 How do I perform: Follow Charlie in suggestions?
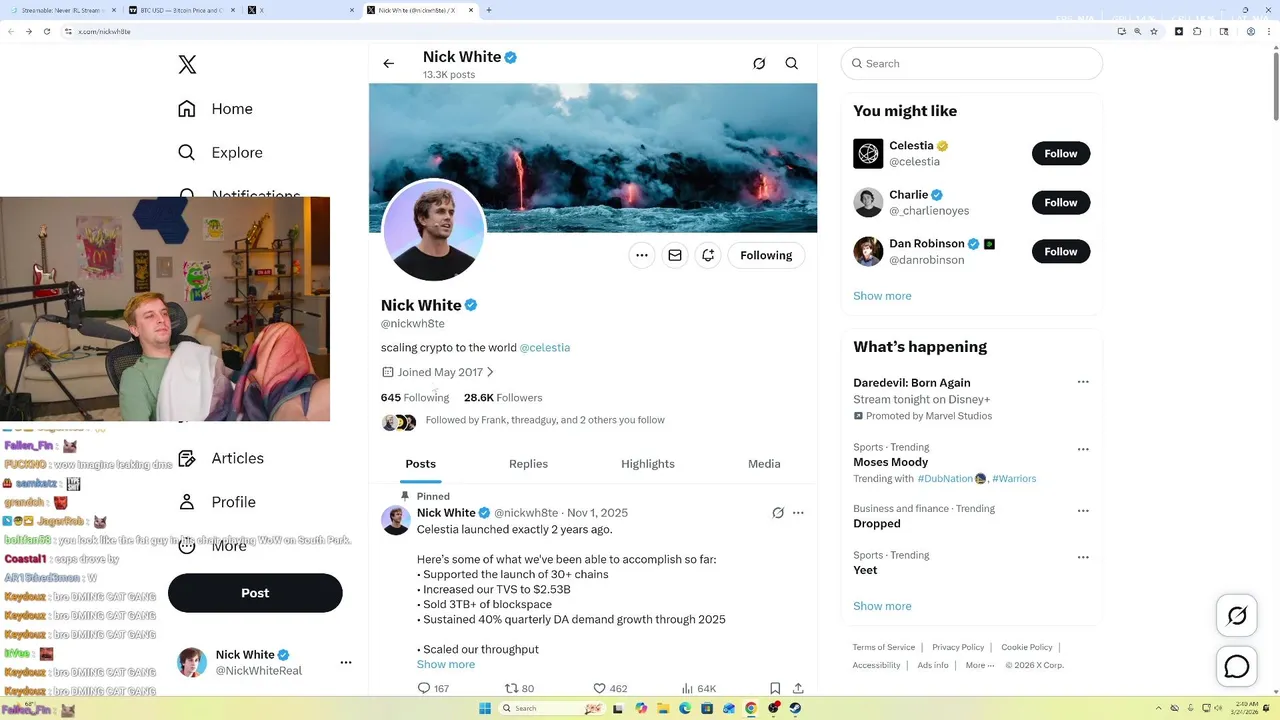click(1061, 203)
